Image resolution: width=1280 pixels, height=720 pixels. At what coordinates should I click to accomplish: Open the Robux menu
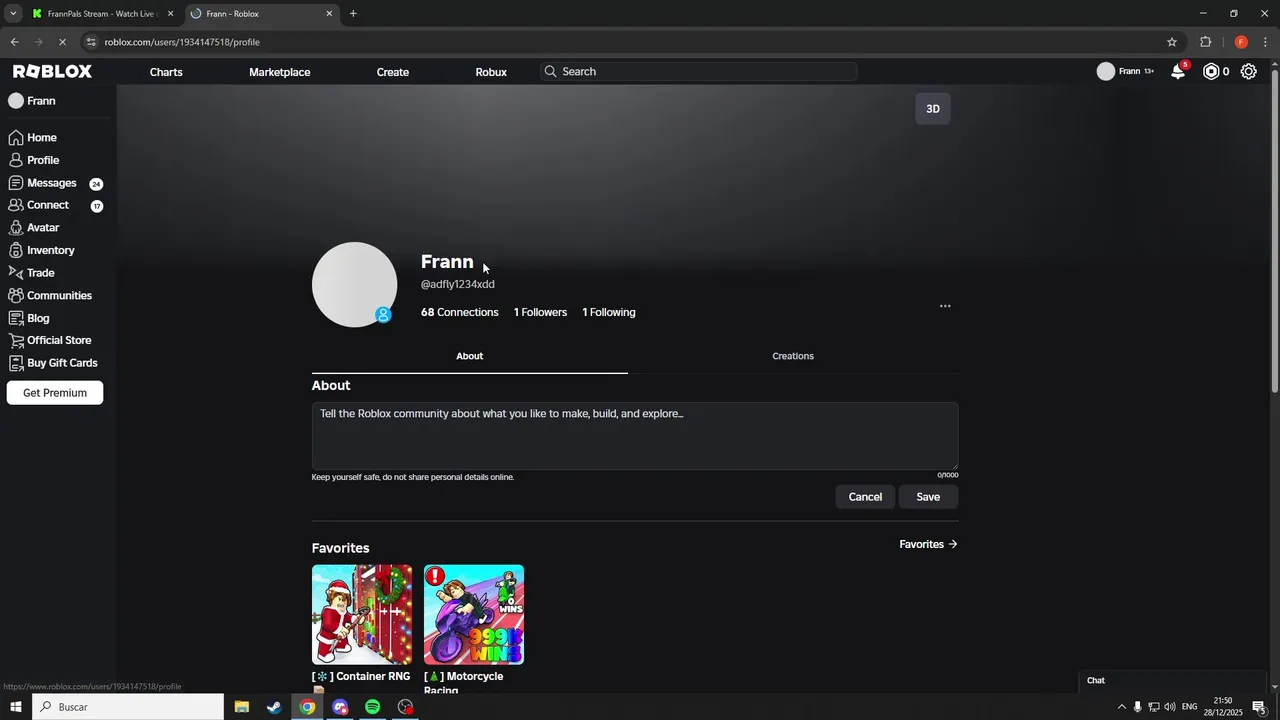point(491,72)
